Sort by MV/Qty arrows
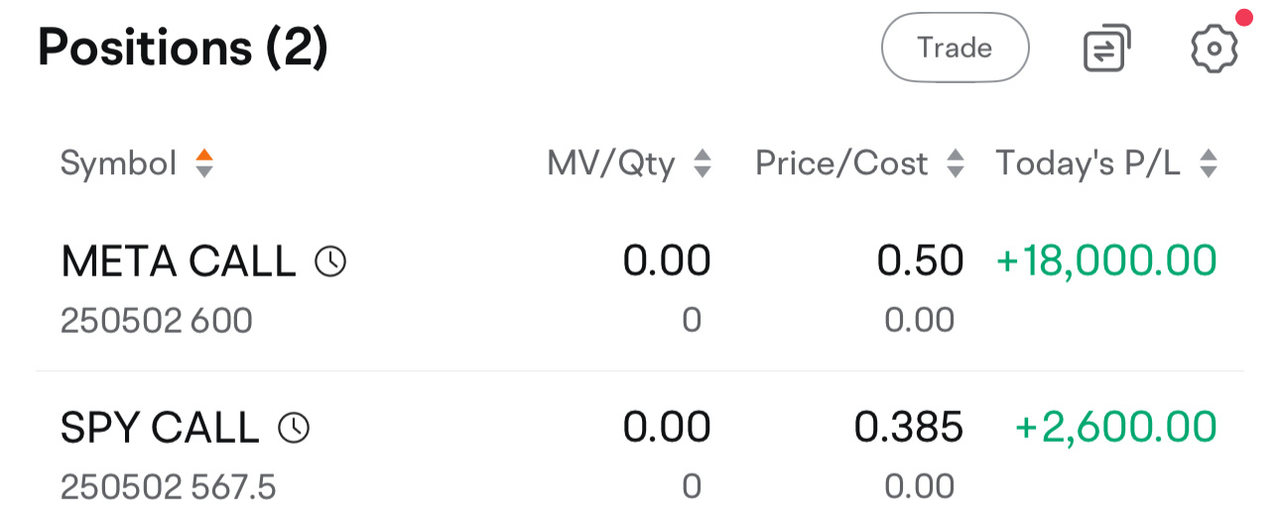Screen dimensions: 1280x522 tap(702, 163)
